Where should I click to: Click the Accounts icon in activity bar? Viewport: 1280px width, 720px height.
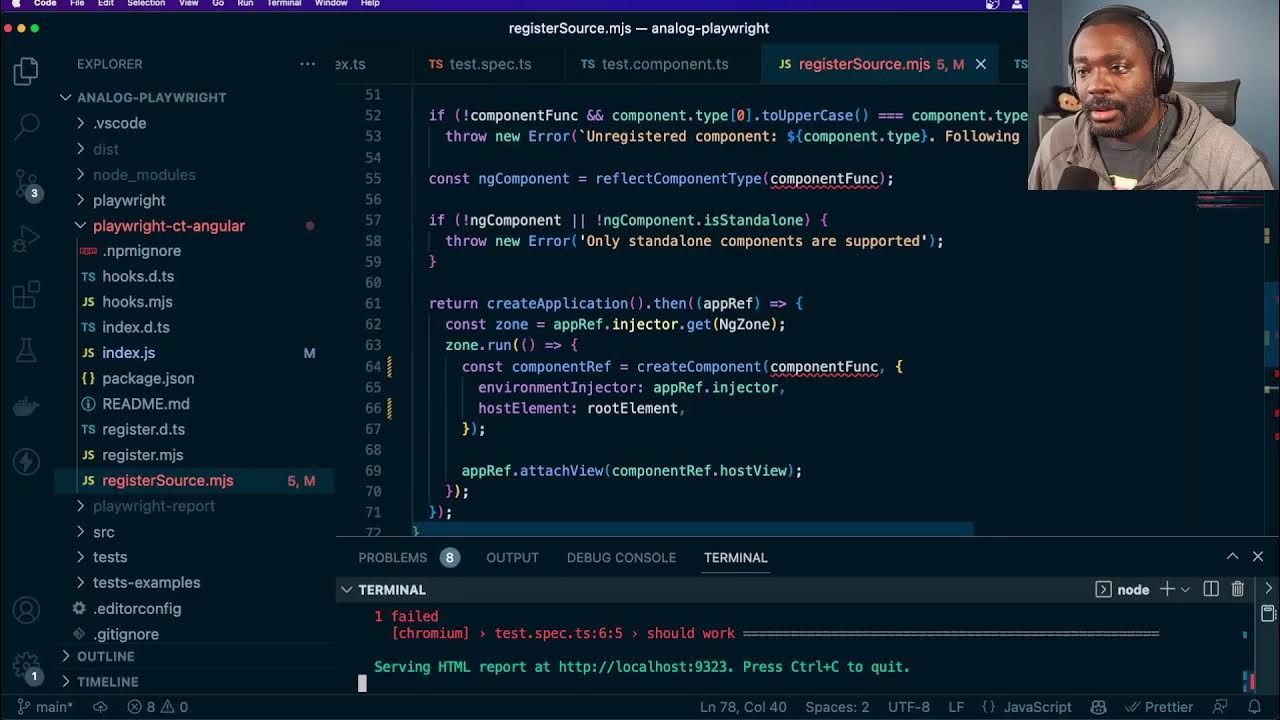pyautogui.click(x=27, y=610)
